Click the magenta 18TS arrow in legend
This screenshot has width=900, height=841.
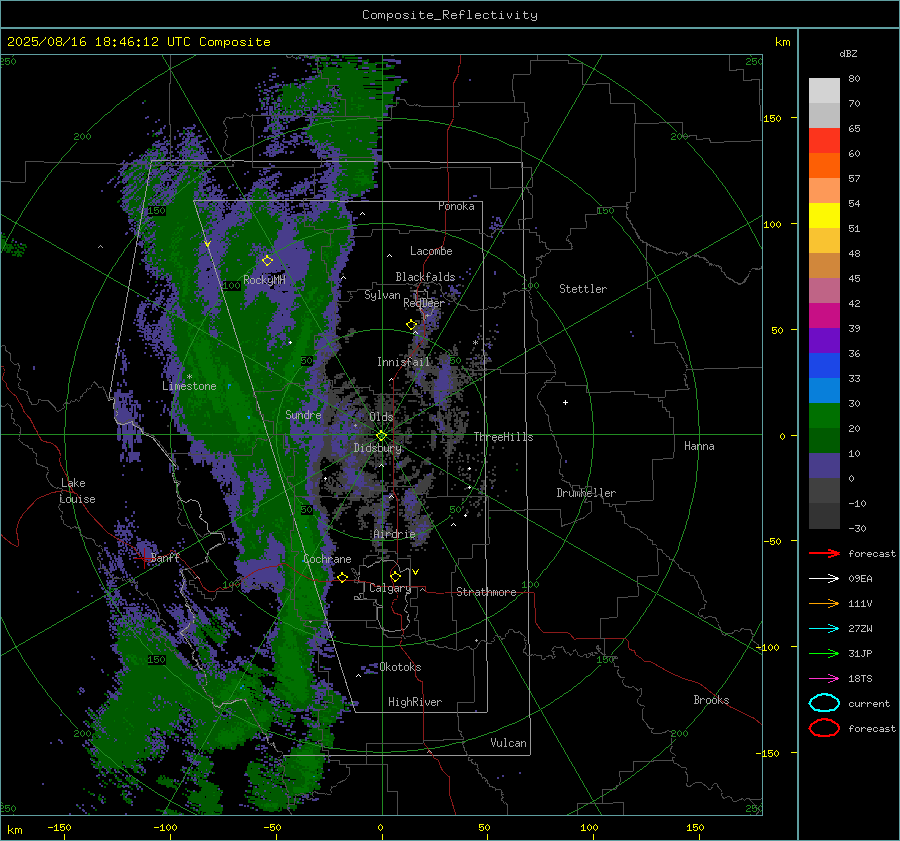click(824, 679)
